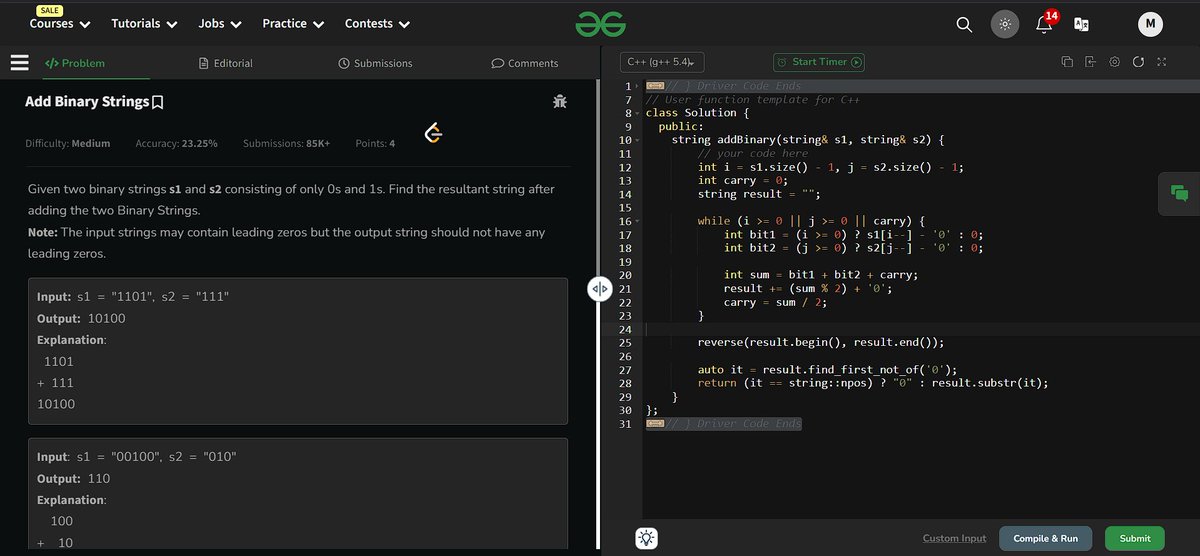Open the Tutorials dropdown menu
The height and width of the screenshot is (556, 1200).
point(145,23)
